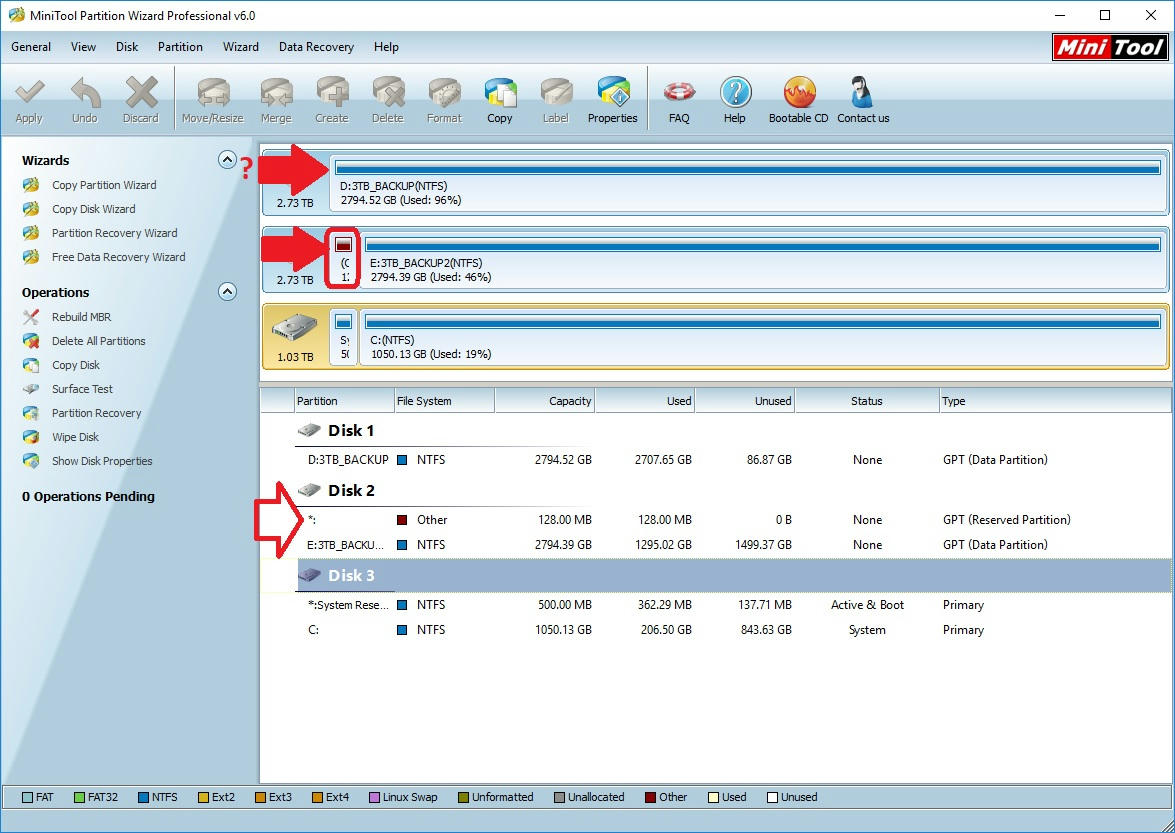
Task: Click the NTFS legend color swatch
Action: coord(143,797)
